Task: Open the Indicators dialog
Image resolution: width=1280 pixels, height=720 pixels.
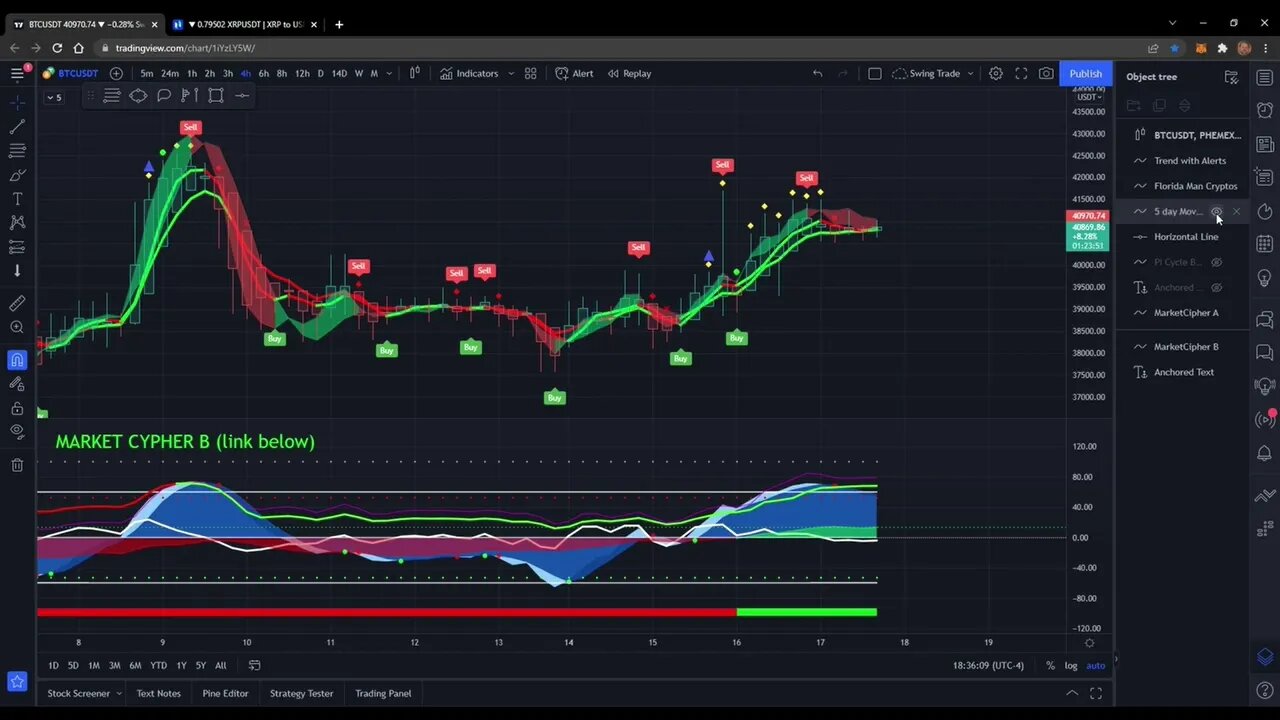Action: (469, 73)
